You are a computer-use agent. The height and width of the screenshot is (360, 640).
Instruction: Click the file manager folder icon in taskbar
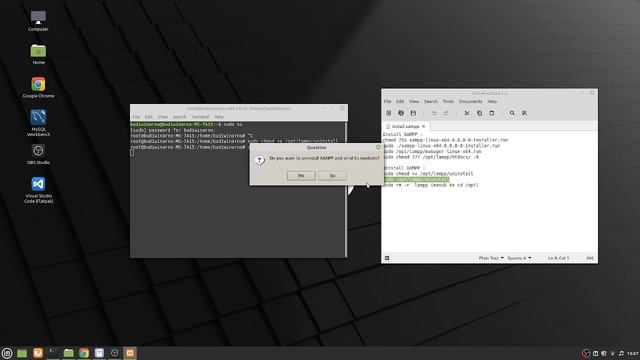point(69,353)
